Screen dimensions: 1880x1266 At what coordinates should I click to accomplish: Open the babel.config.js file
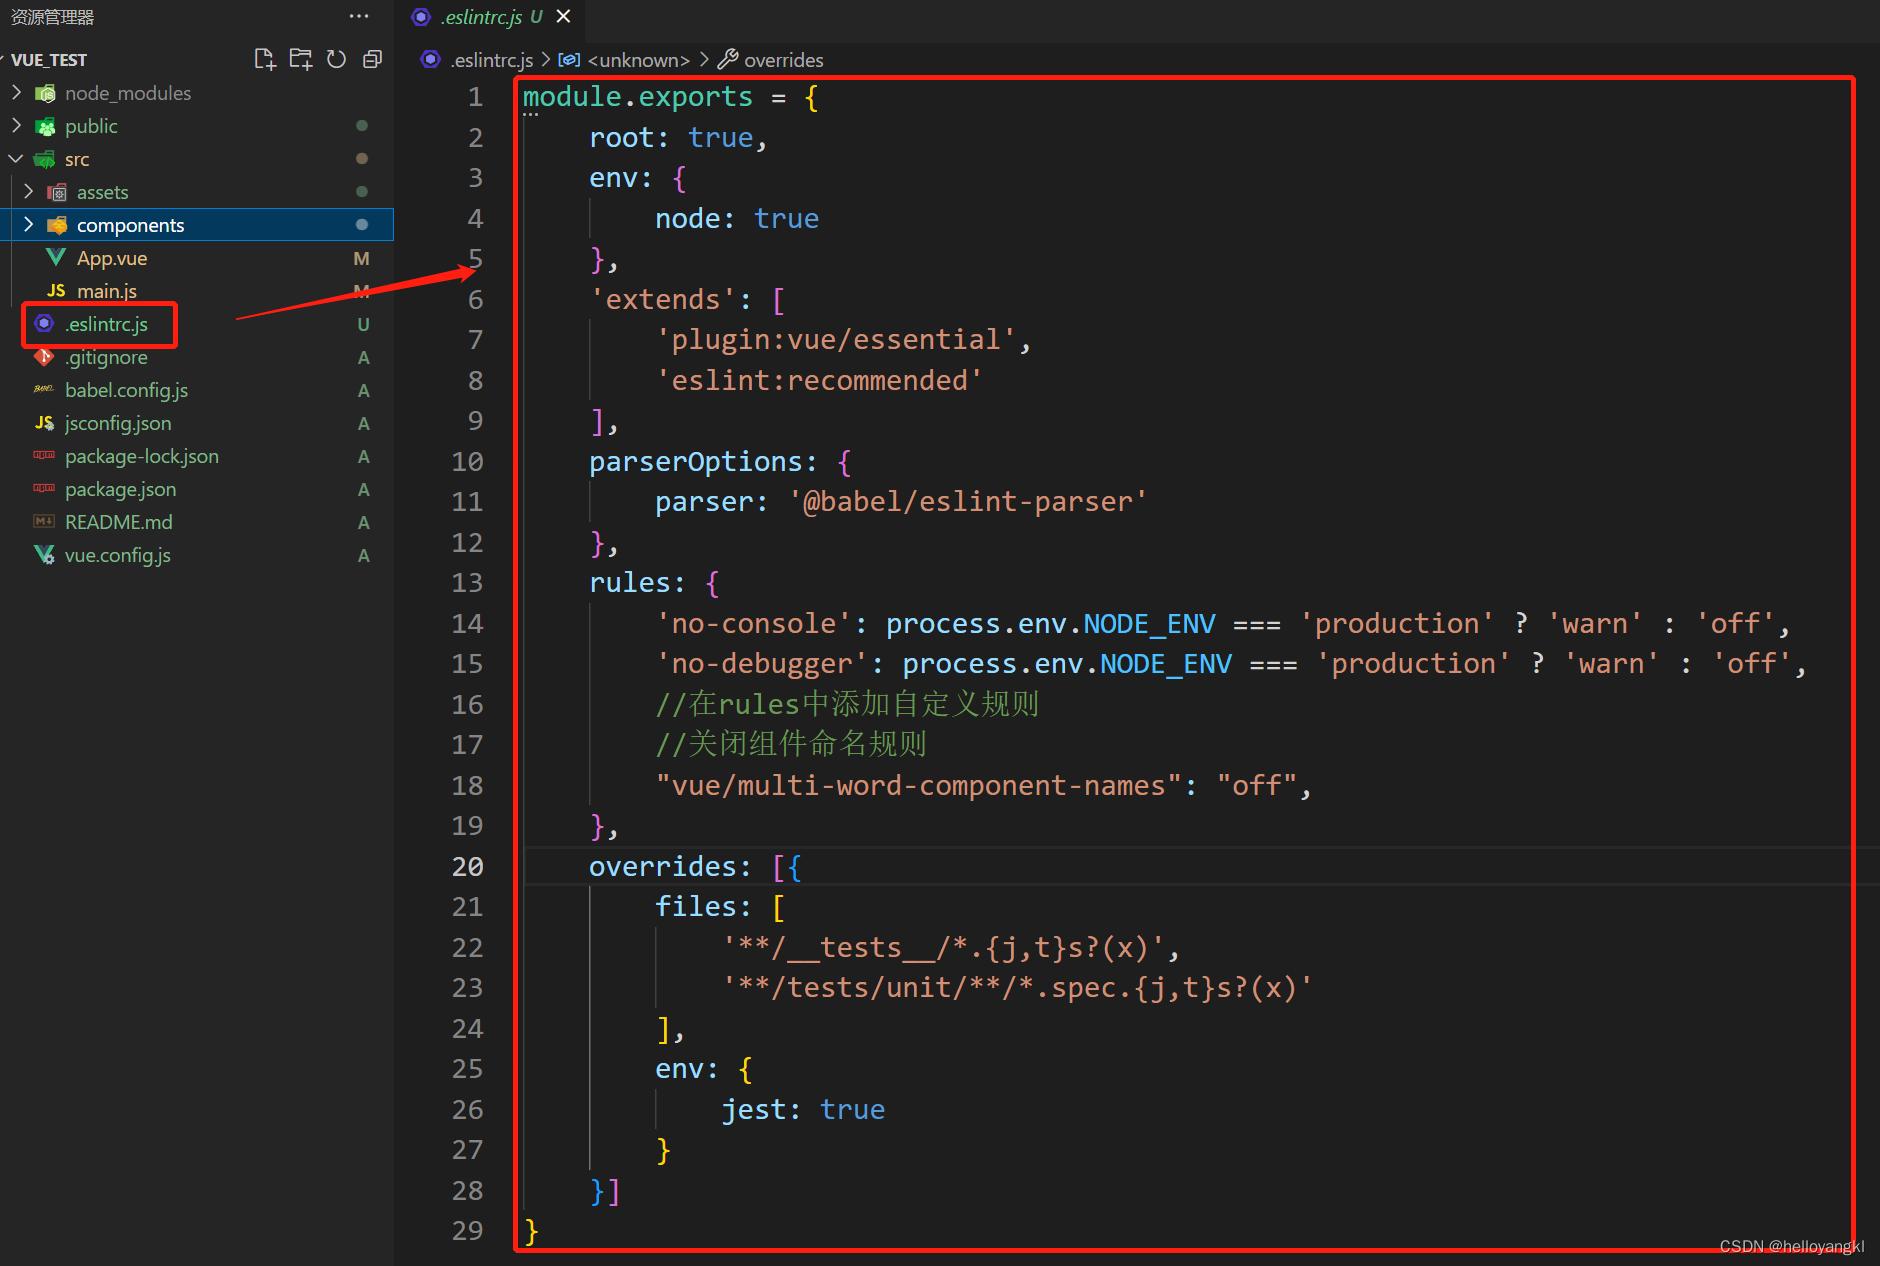pyautogui.click(x=126, y=390)
